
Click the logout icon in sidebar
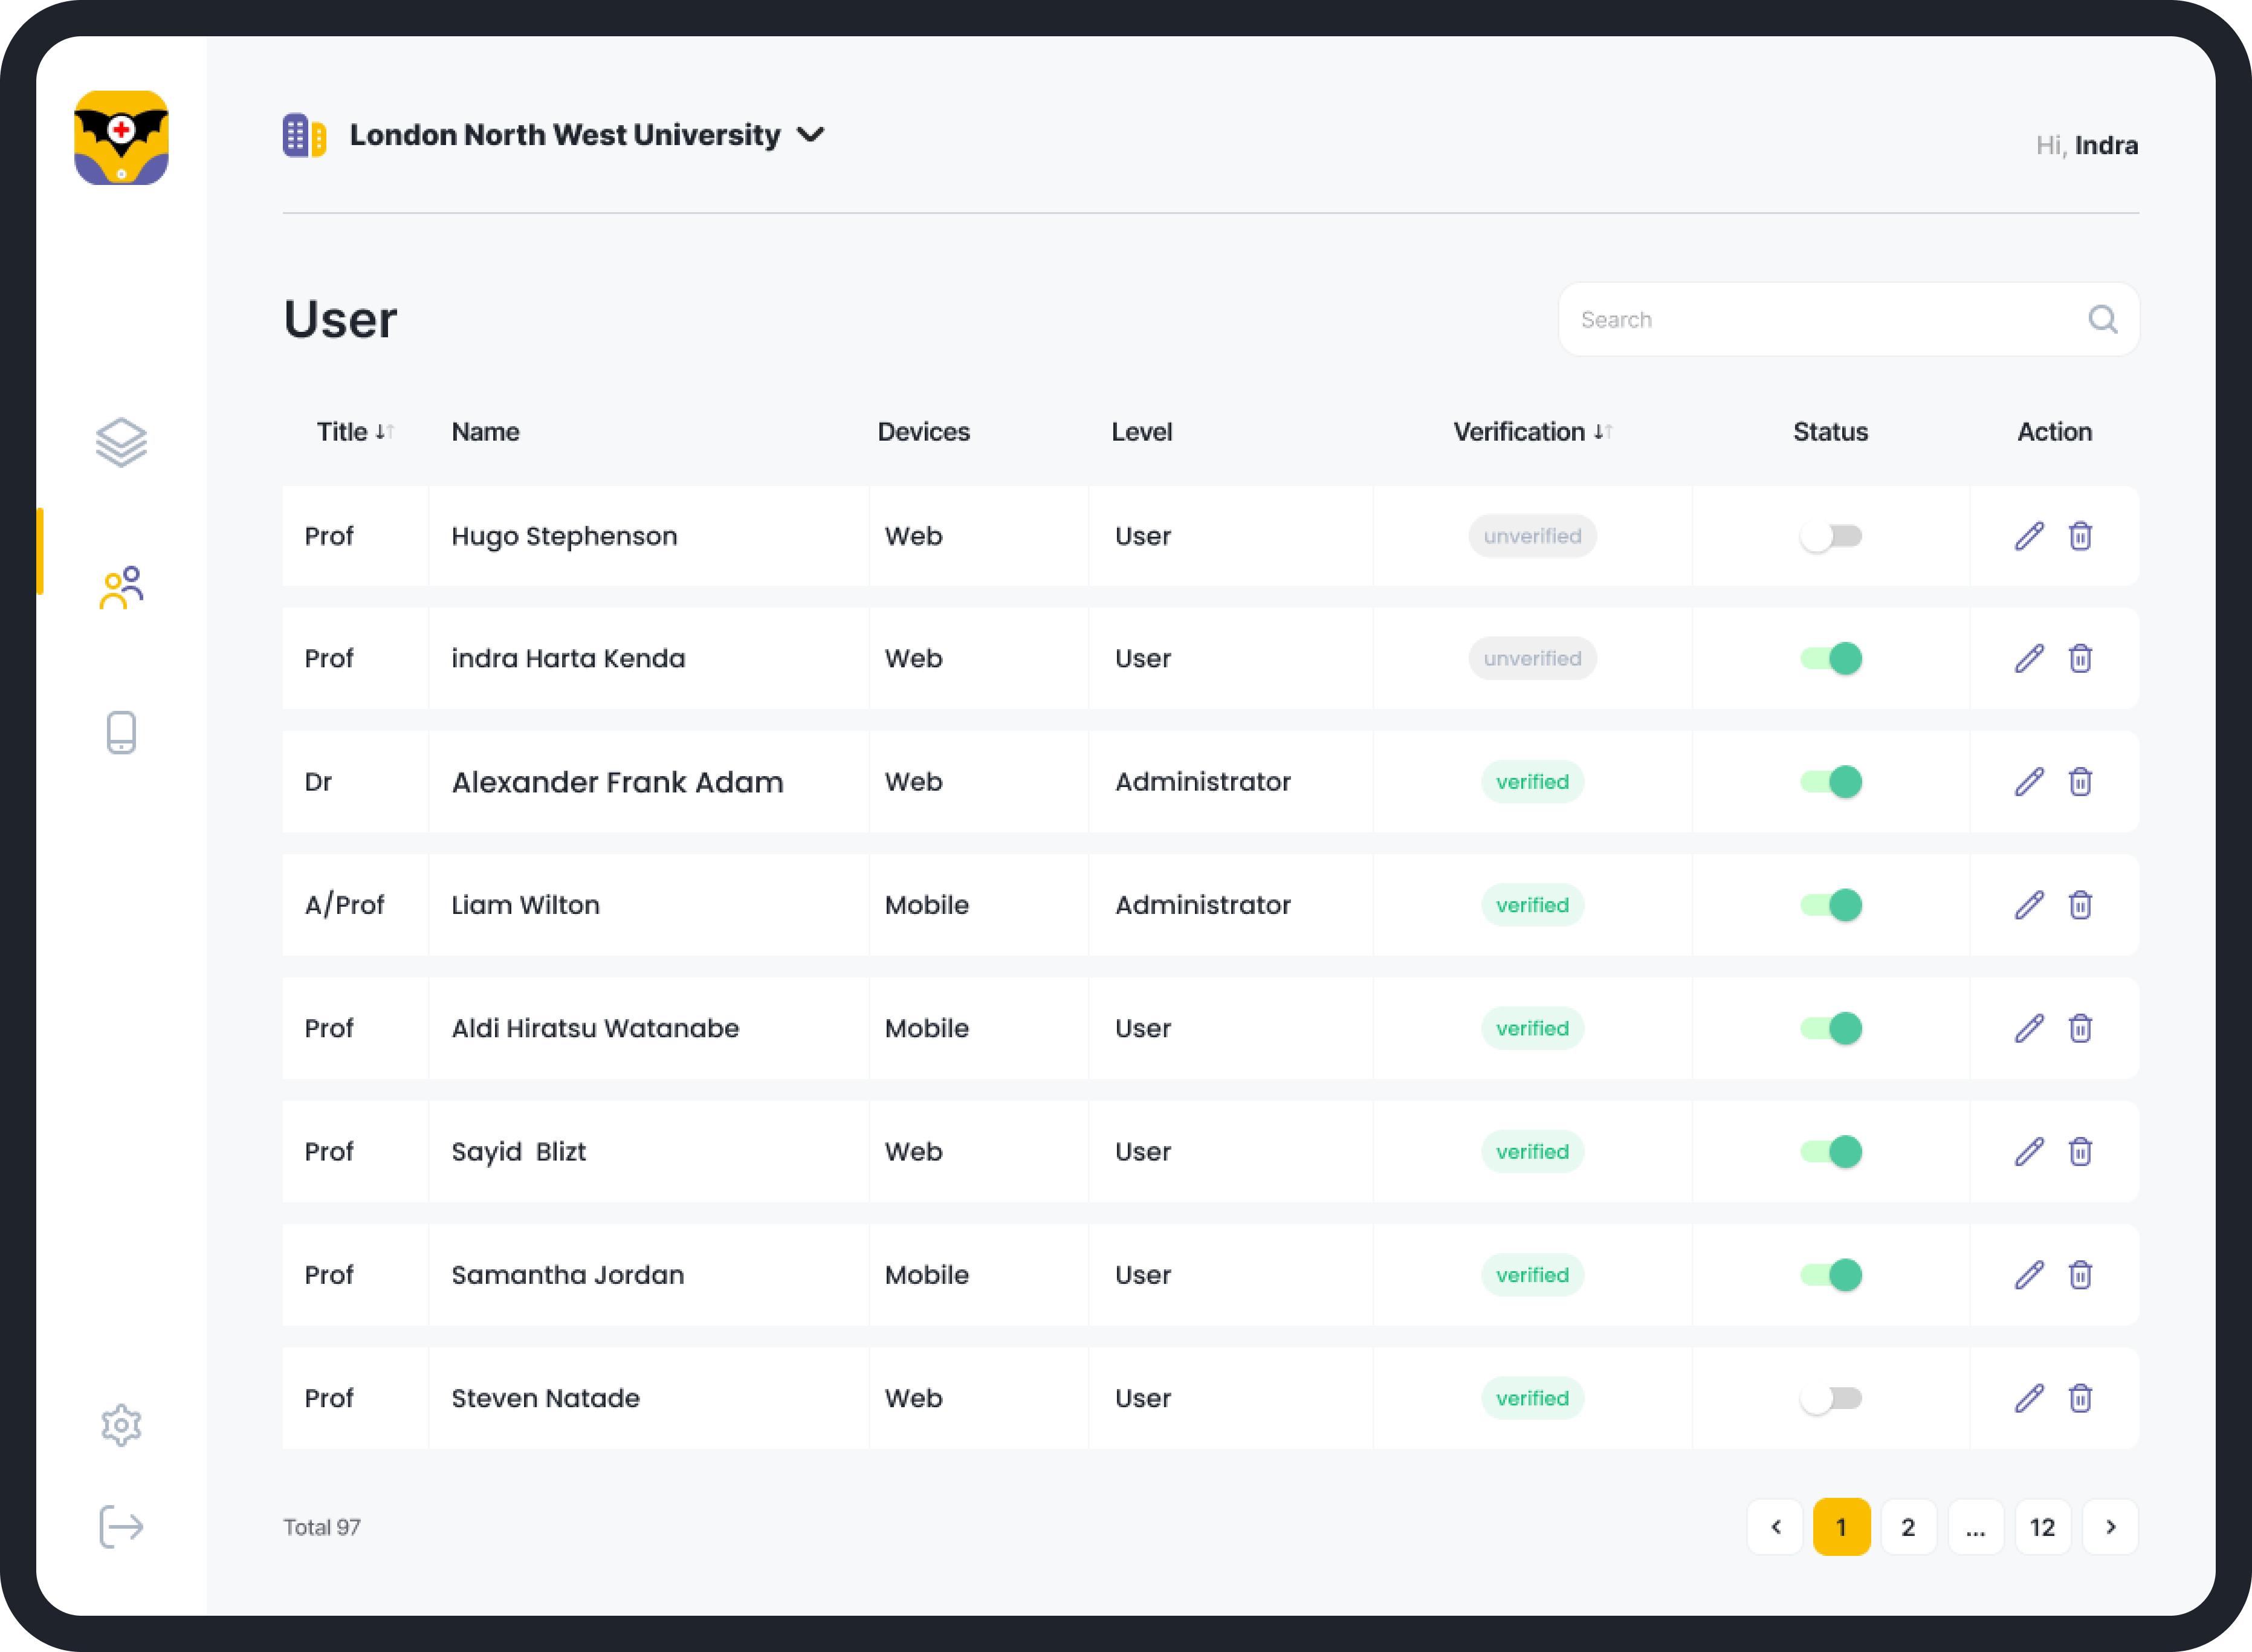tap(121, 1526)
